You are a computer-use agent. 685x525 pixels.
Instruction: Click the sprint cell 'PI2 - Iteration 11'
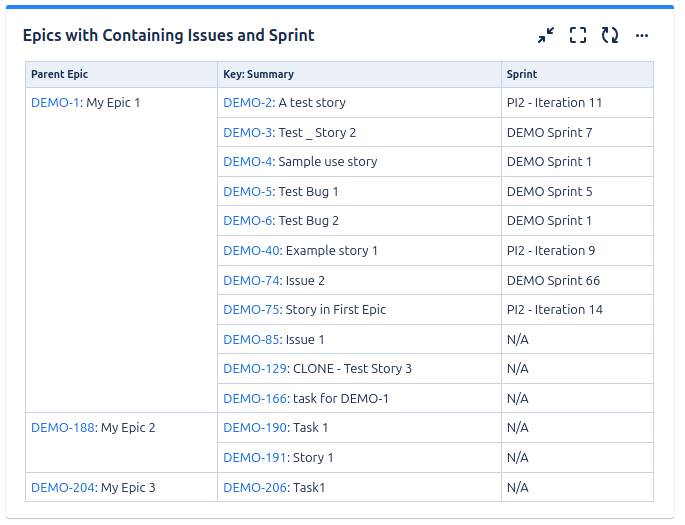coord(577,103)
